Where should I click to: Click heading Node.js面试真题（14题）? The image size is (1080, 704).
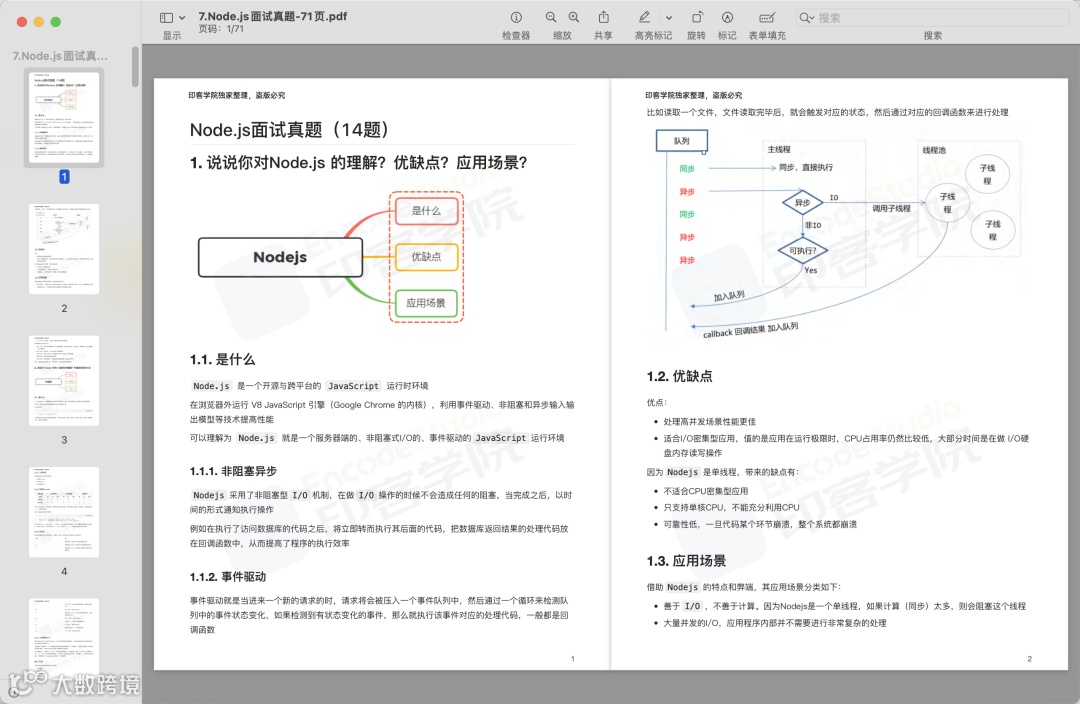tap(289, 130)
